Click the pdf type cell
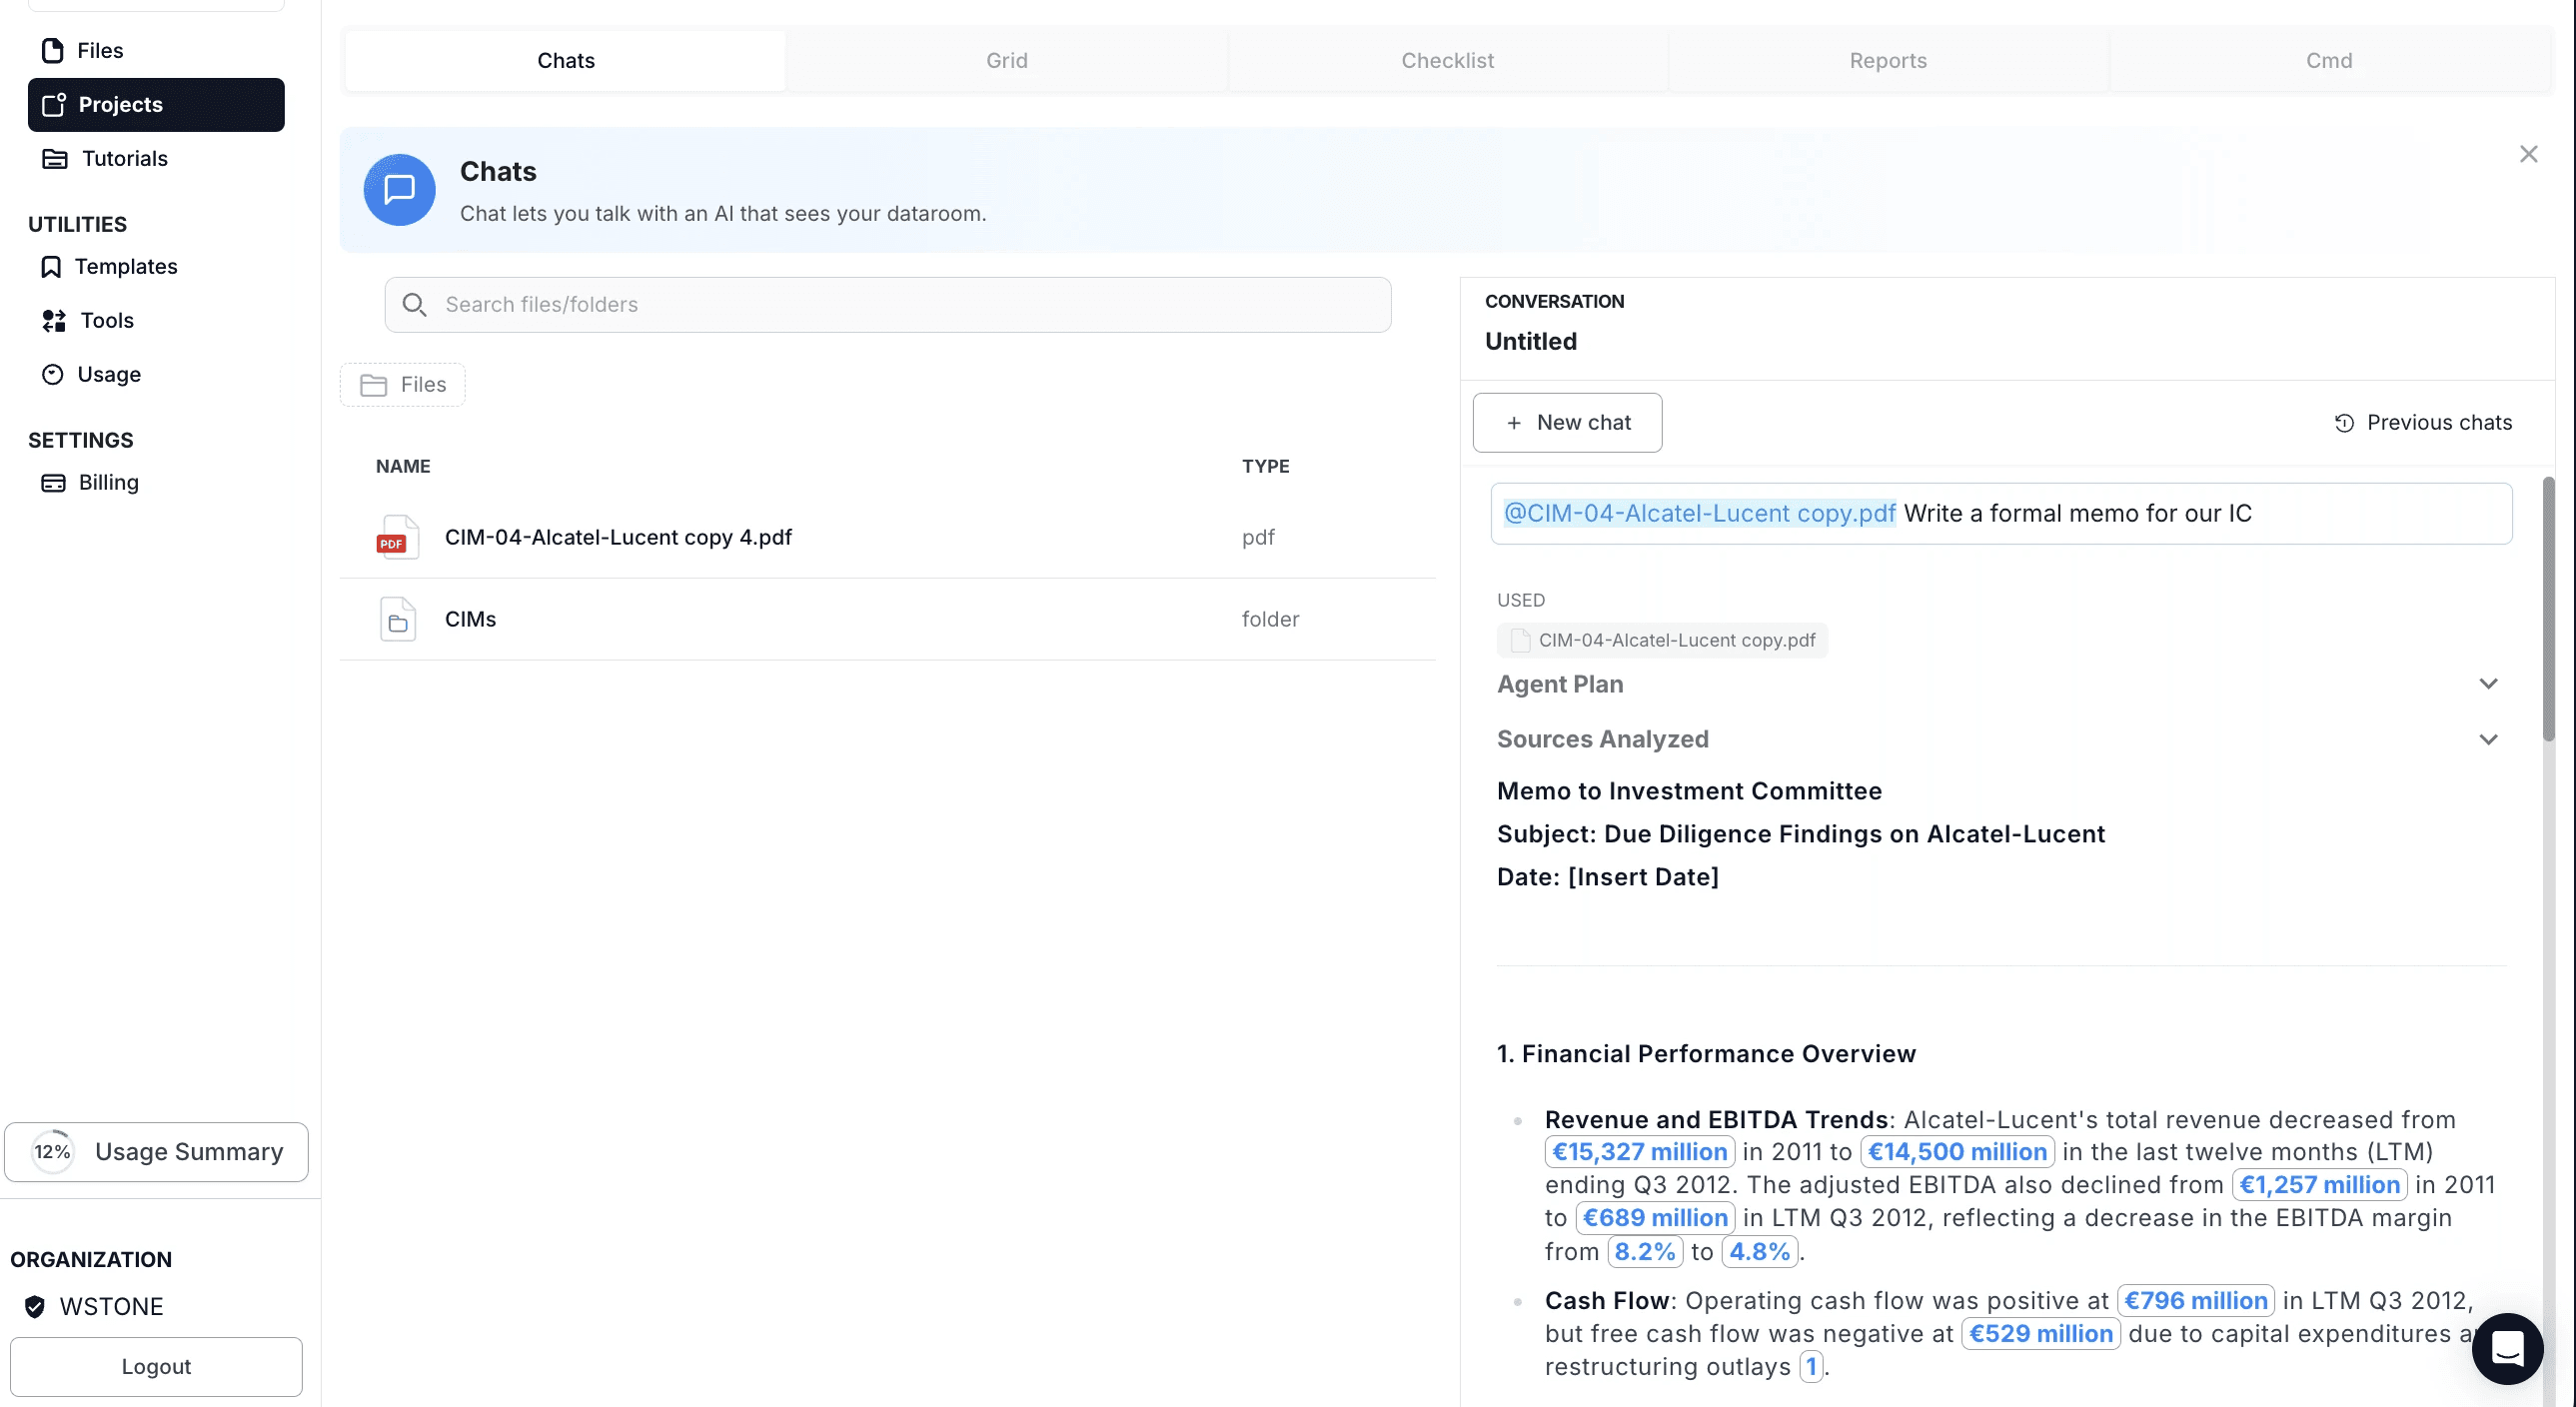 pos(1258,538)
